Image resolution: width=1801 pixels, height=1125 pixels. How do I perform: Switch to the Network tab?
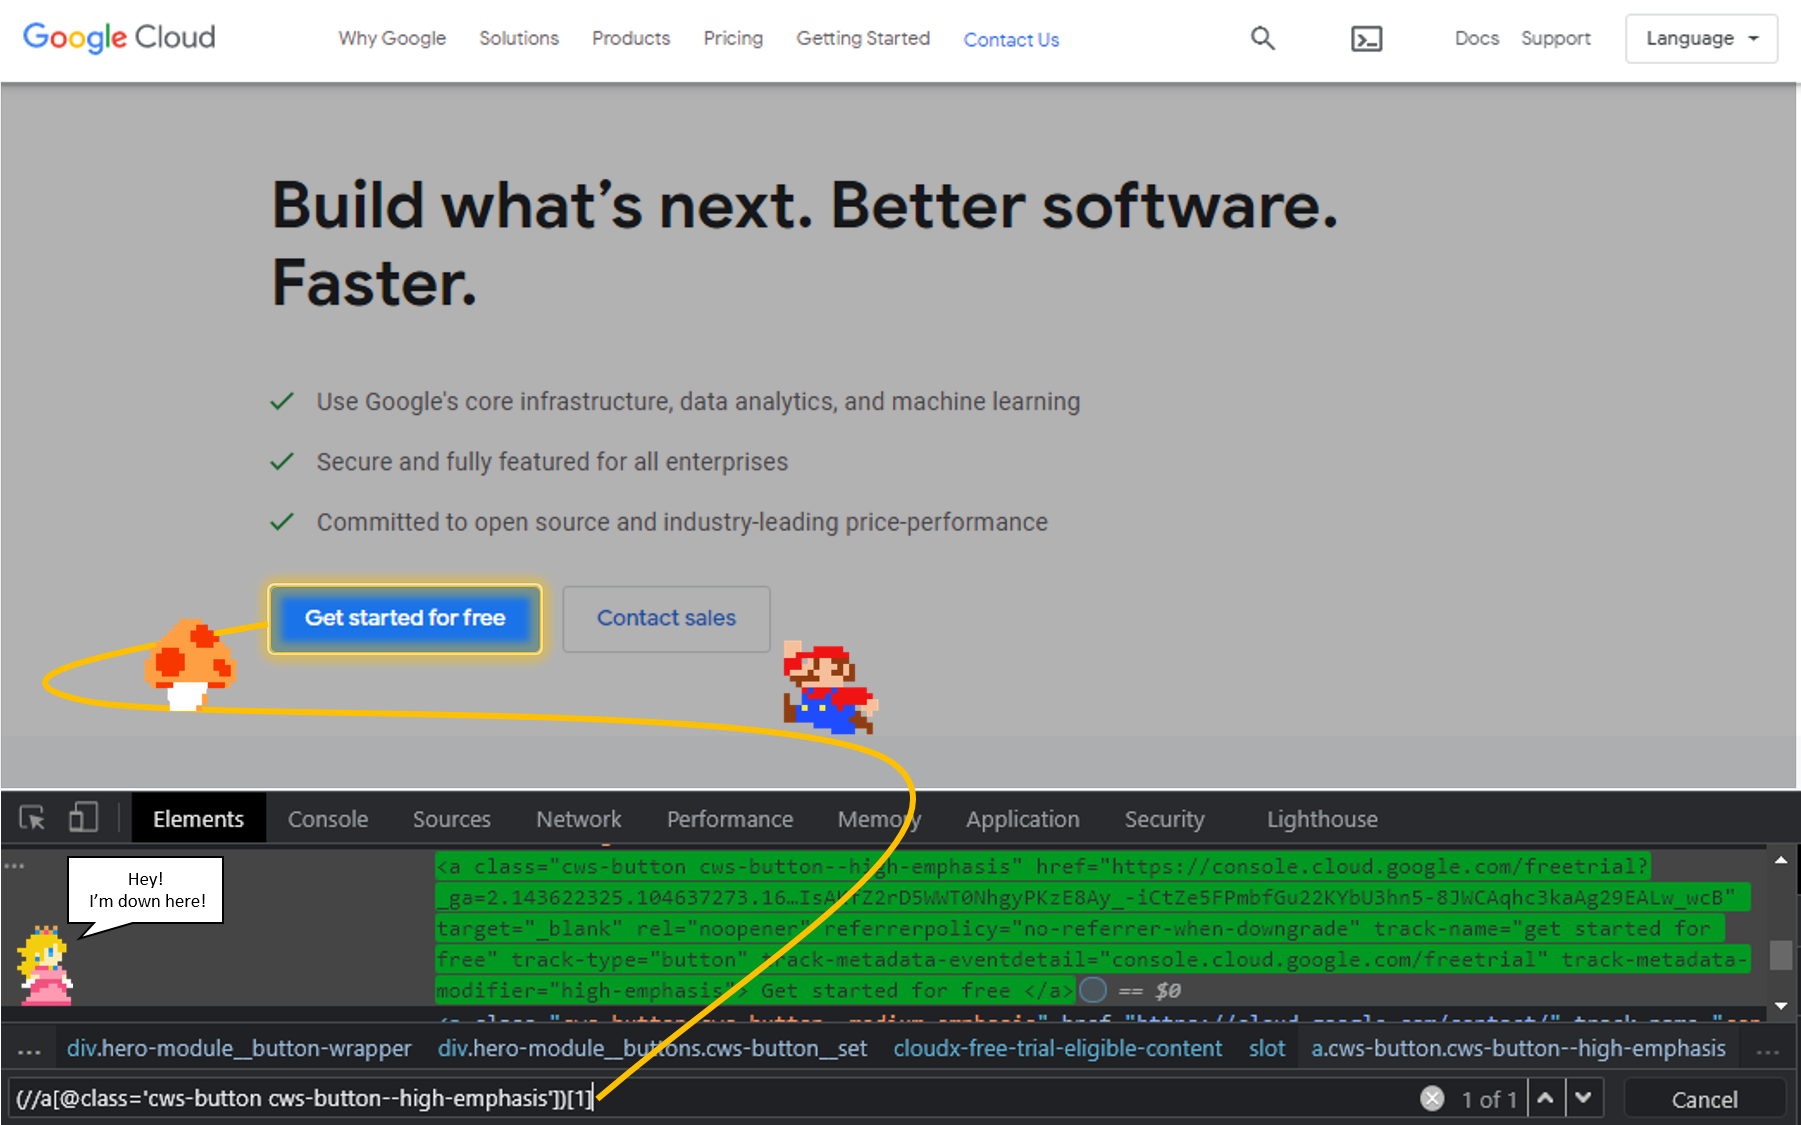(579, 819)
